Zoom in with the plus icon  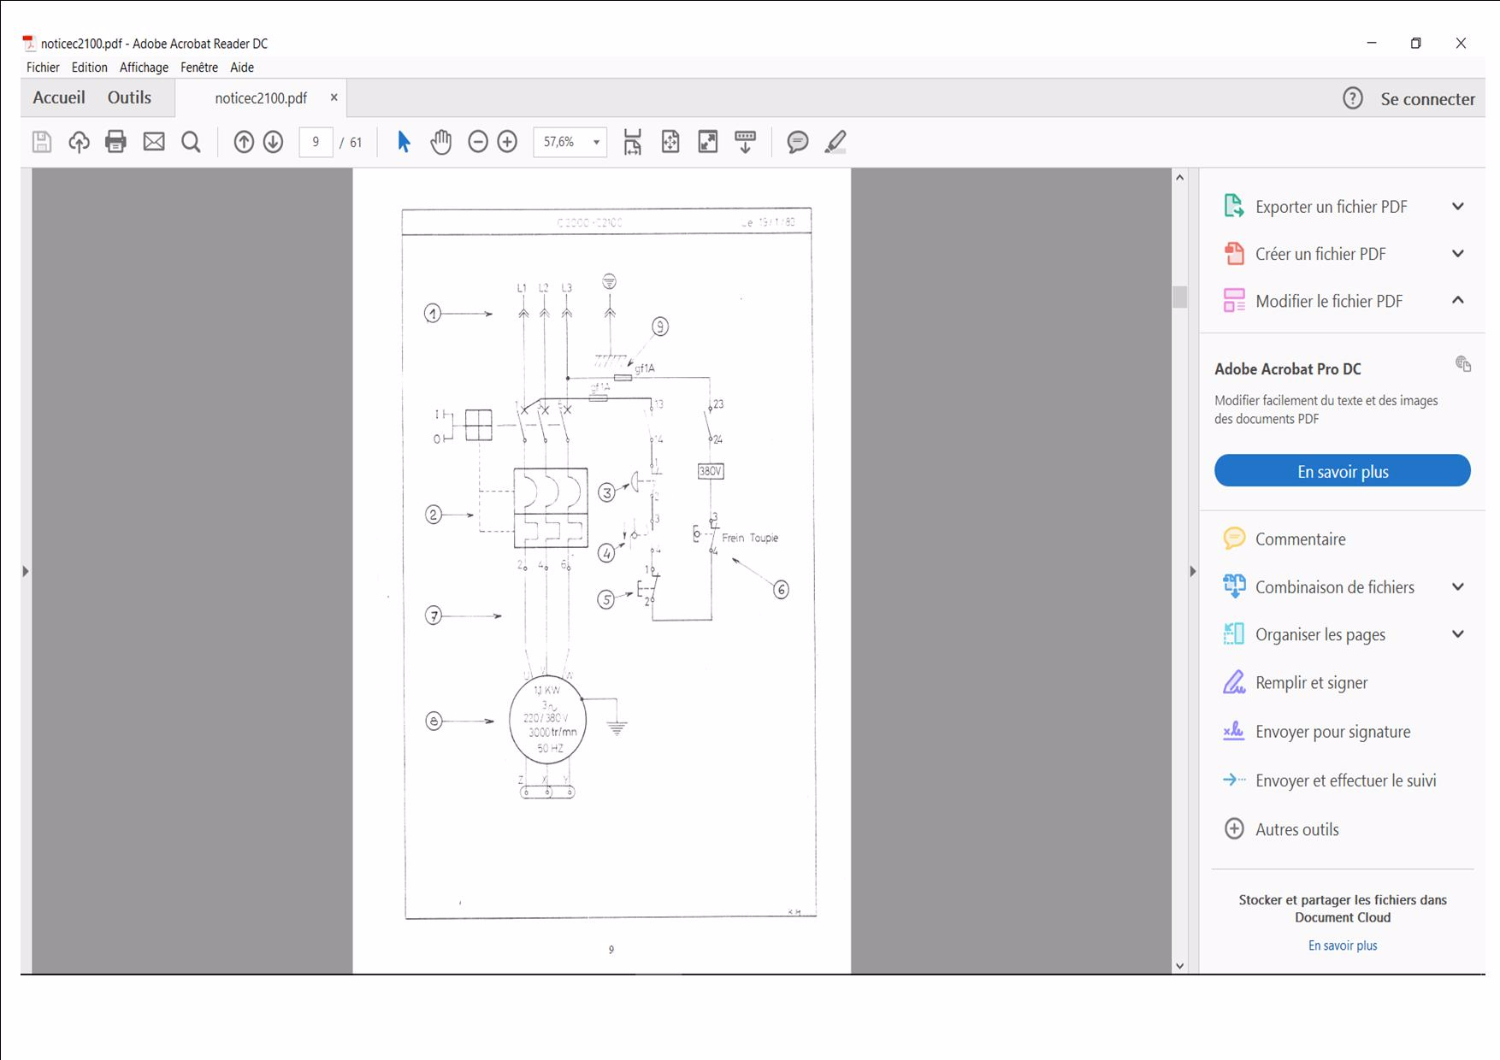(x=508, y=142)
